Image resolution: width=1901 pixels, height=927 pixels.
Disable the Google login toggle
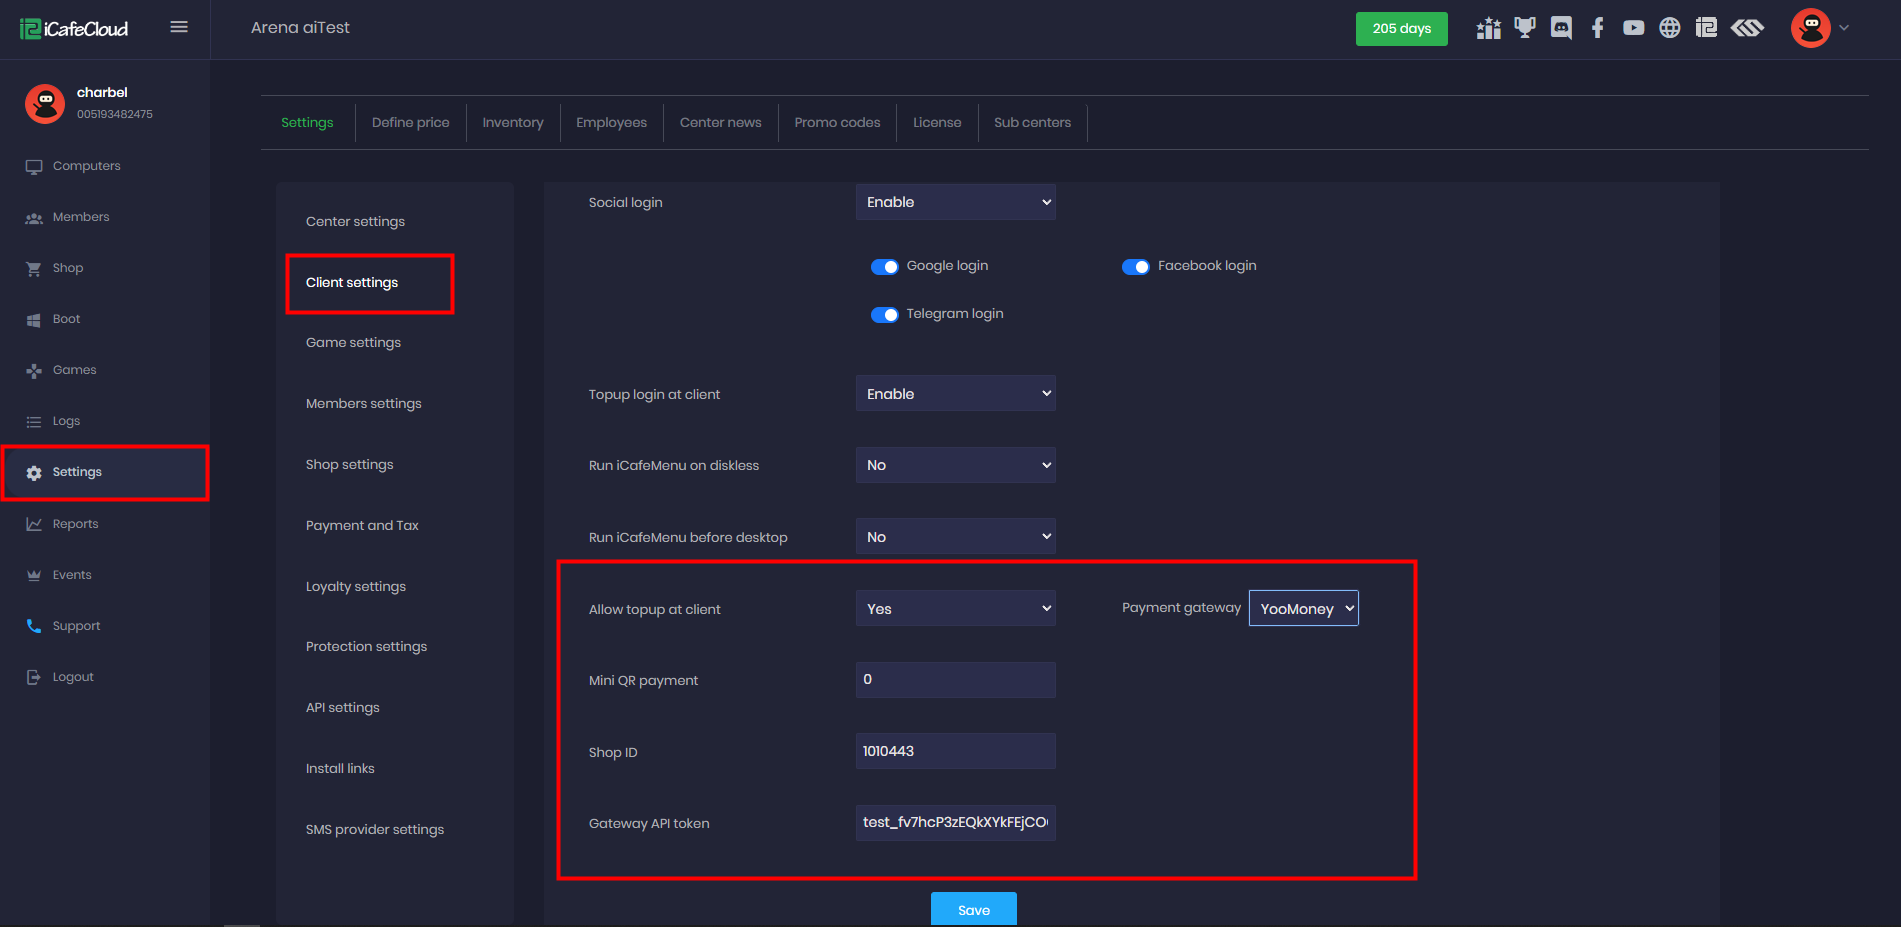click(884, 267)
